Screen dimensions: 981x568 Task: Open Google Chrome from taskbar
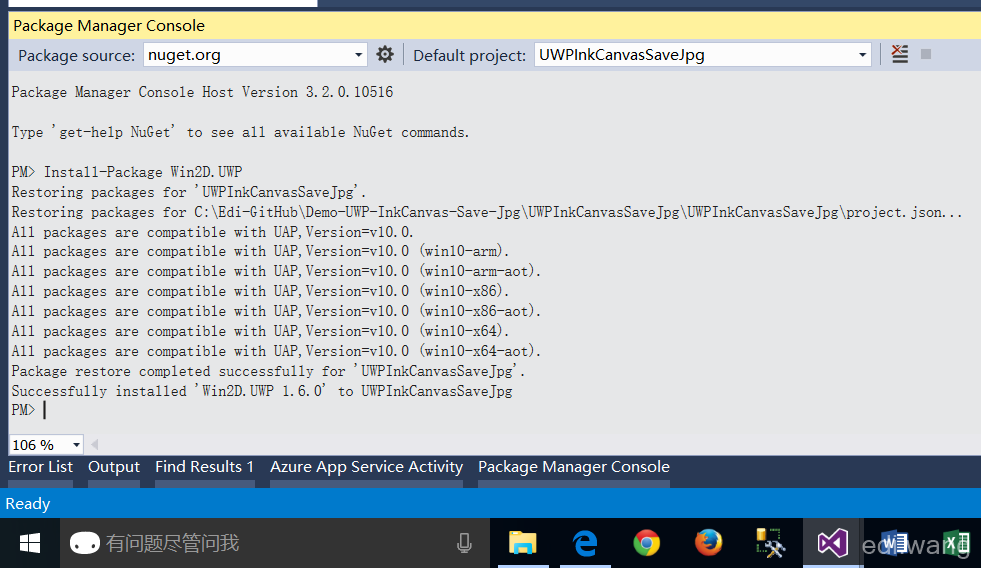(x=646, y=543)
